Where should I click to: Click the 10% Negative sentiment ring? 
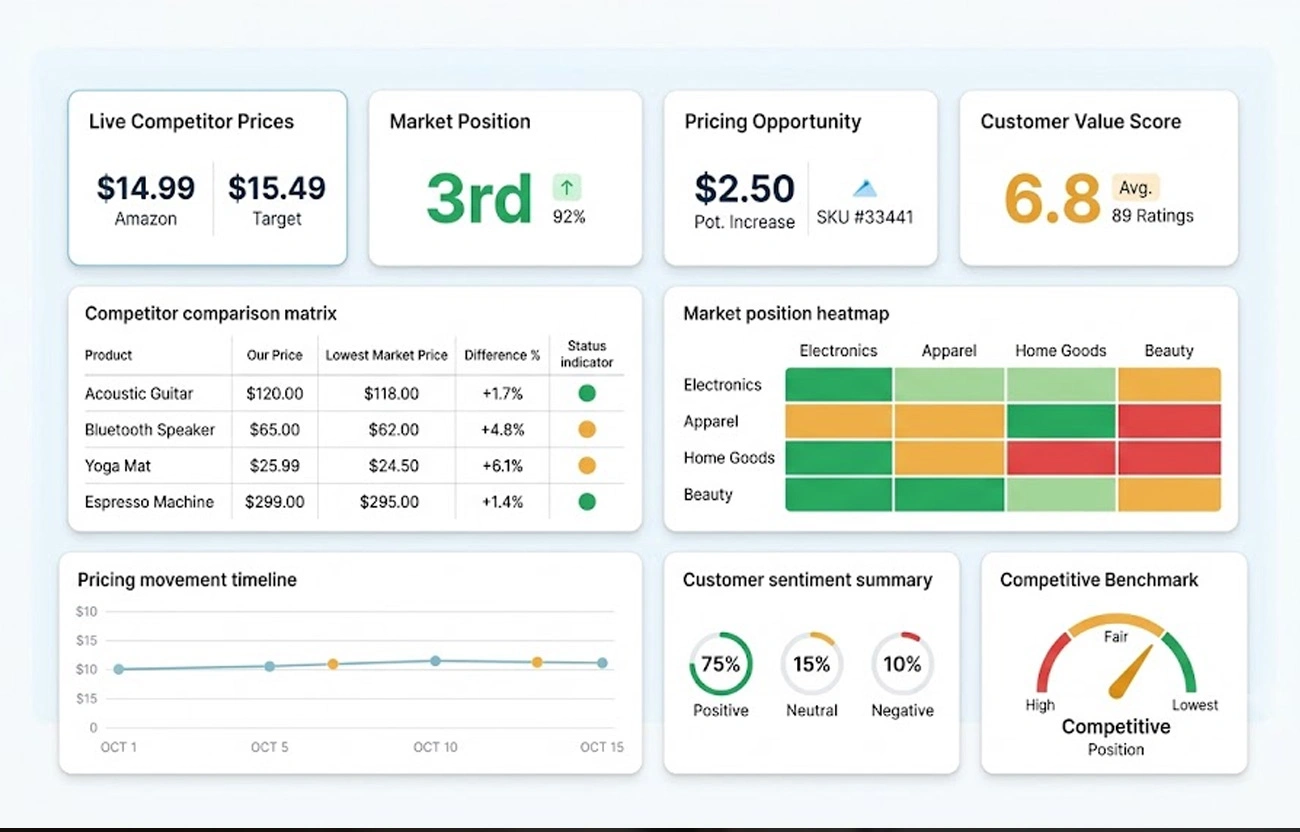903,664
